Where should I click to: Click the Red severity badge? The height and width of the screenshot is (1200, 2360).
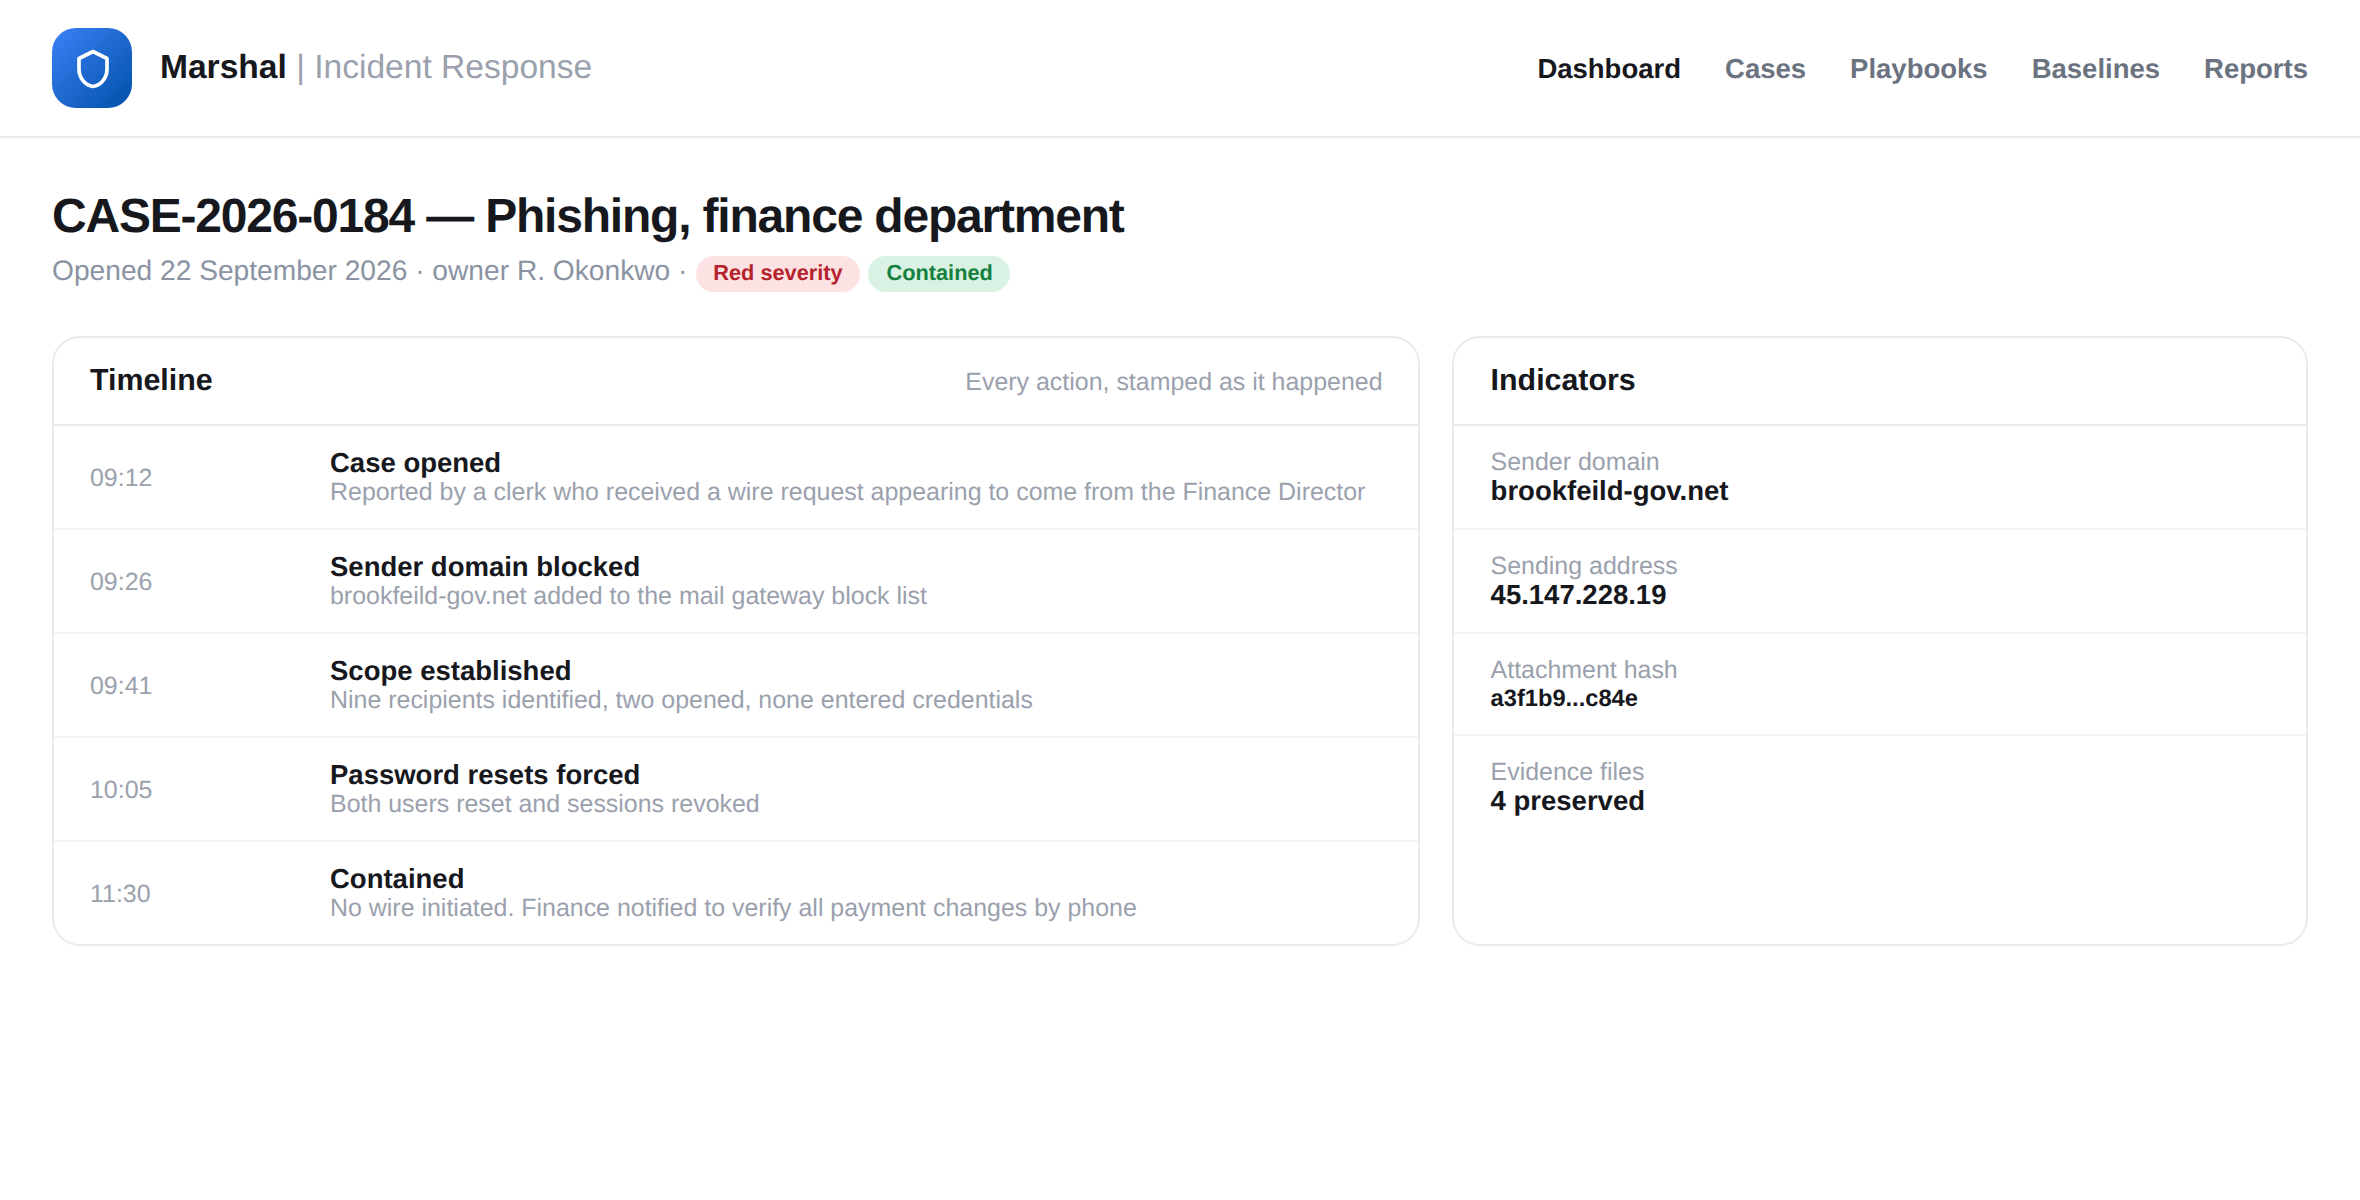pos(777,273)
